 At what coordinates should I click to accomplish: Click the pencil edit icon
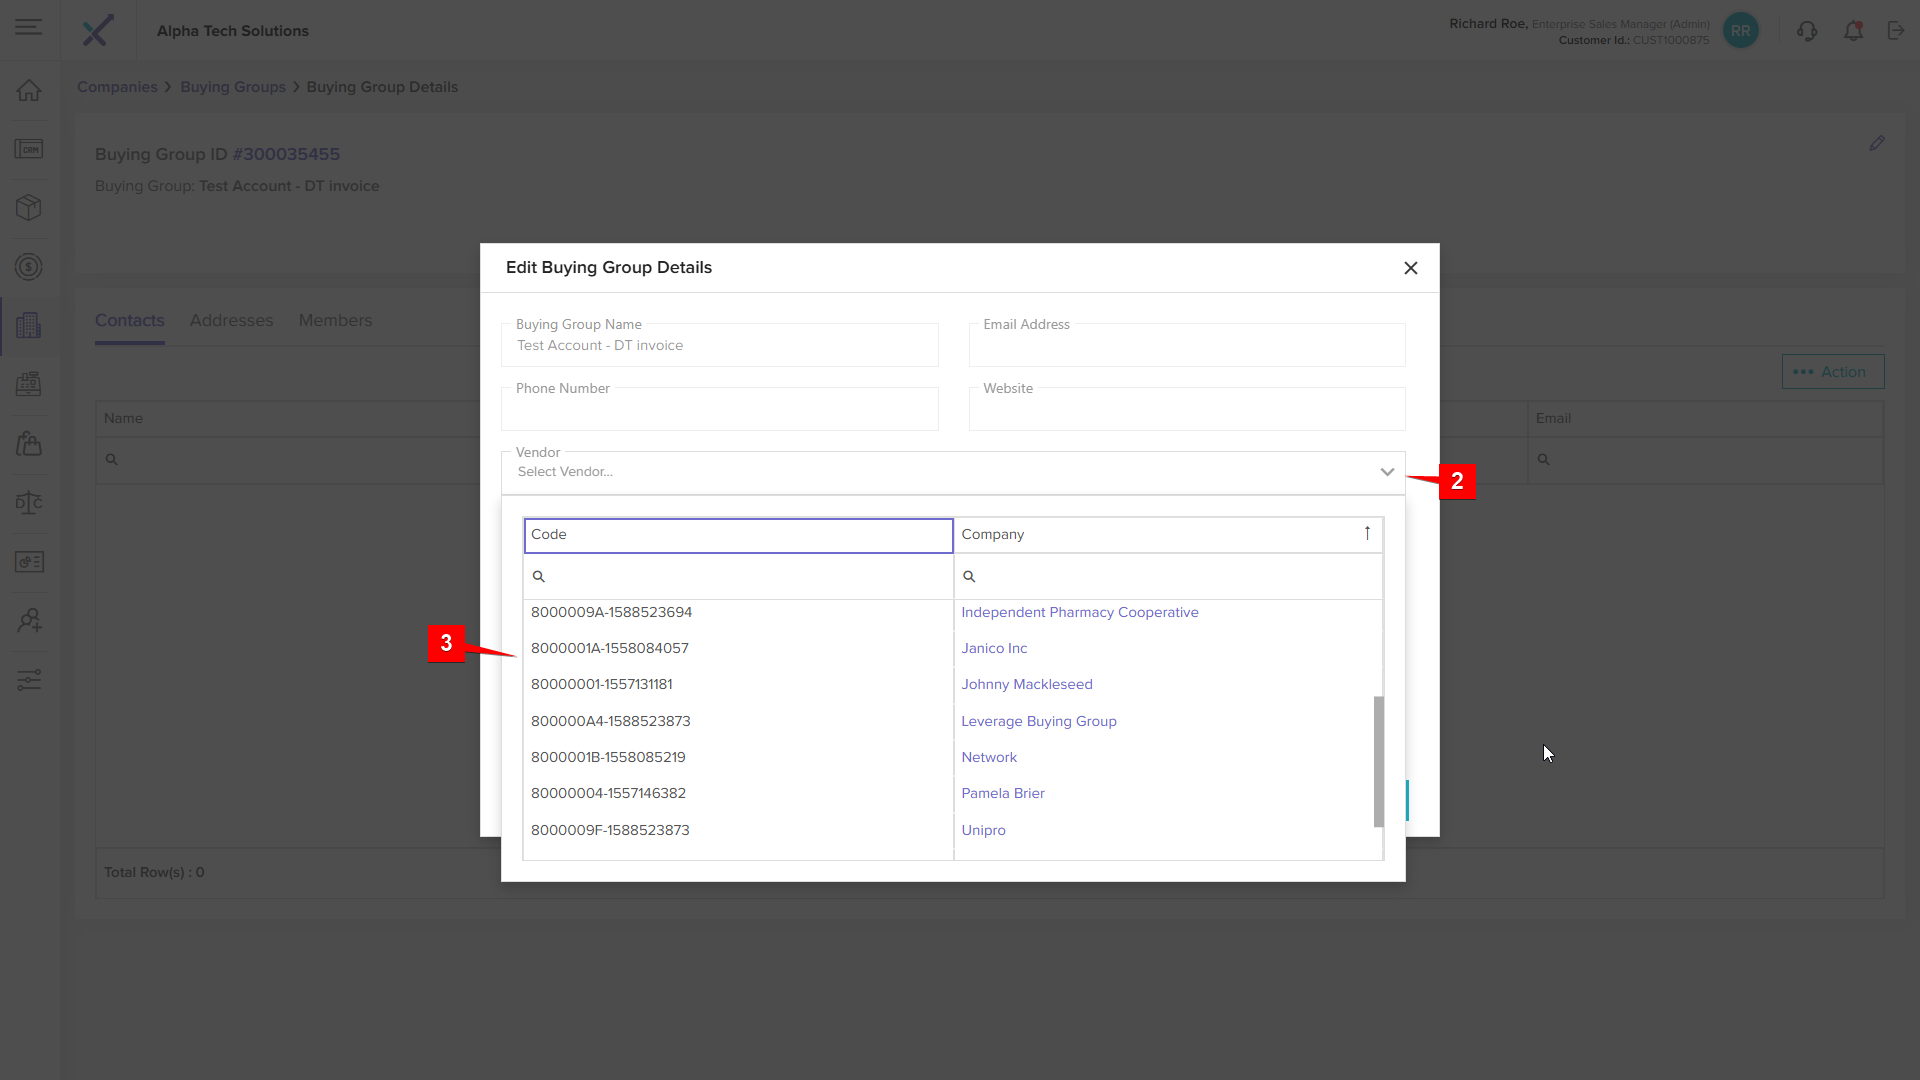tap(1877, 144)
